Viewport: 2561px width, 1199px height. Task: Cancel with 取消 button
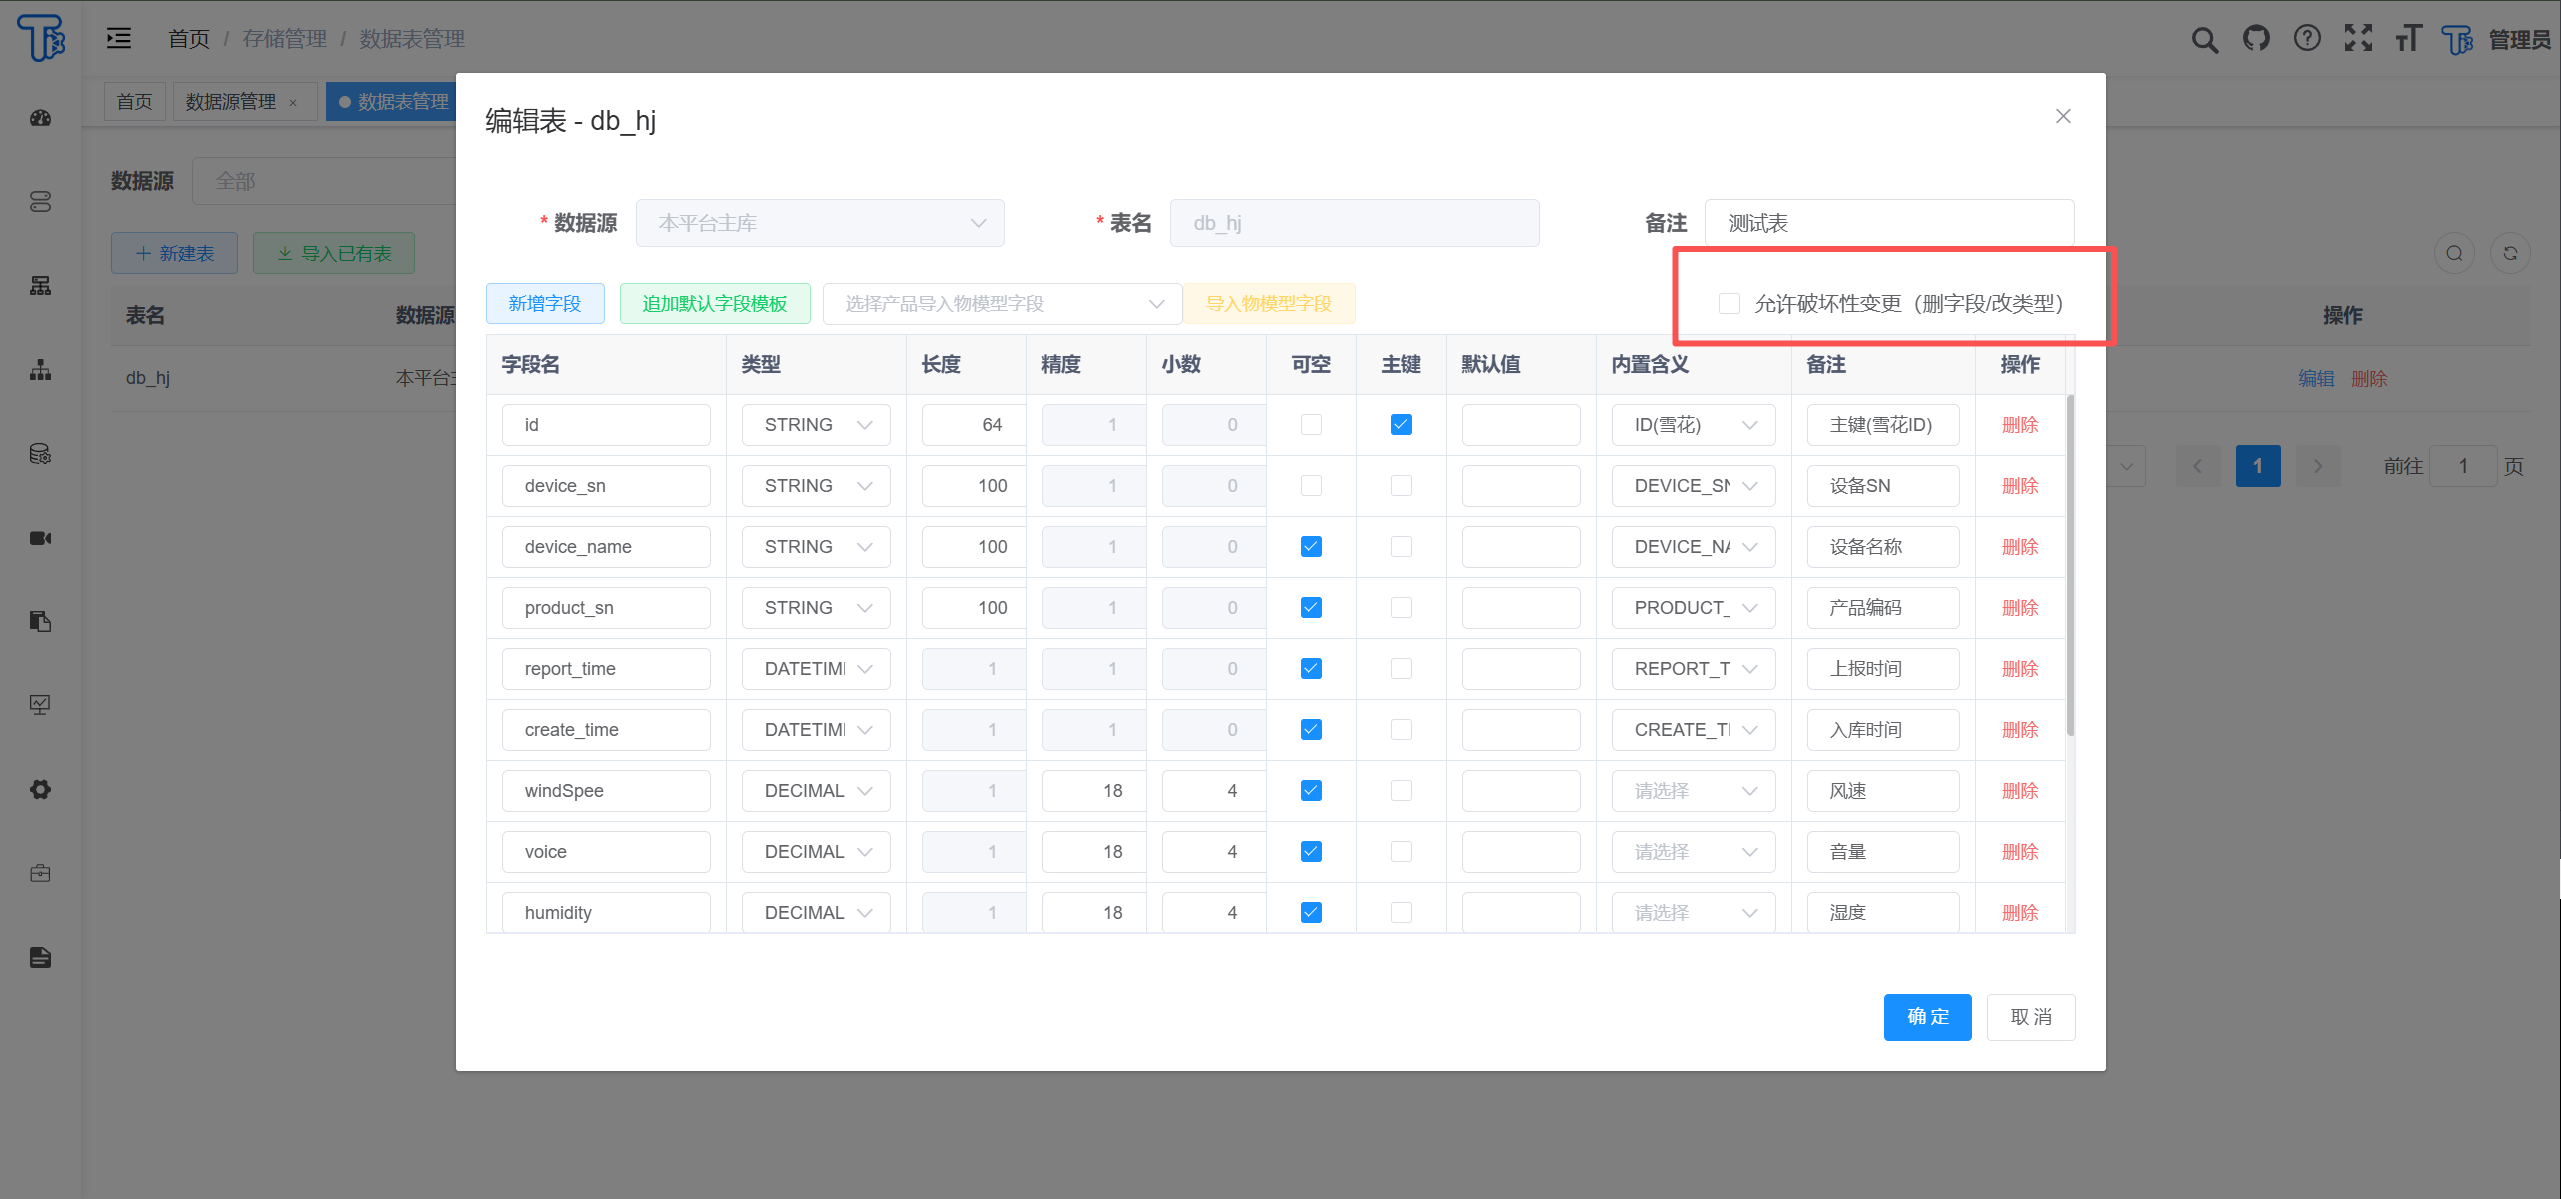point(2031,1017)
